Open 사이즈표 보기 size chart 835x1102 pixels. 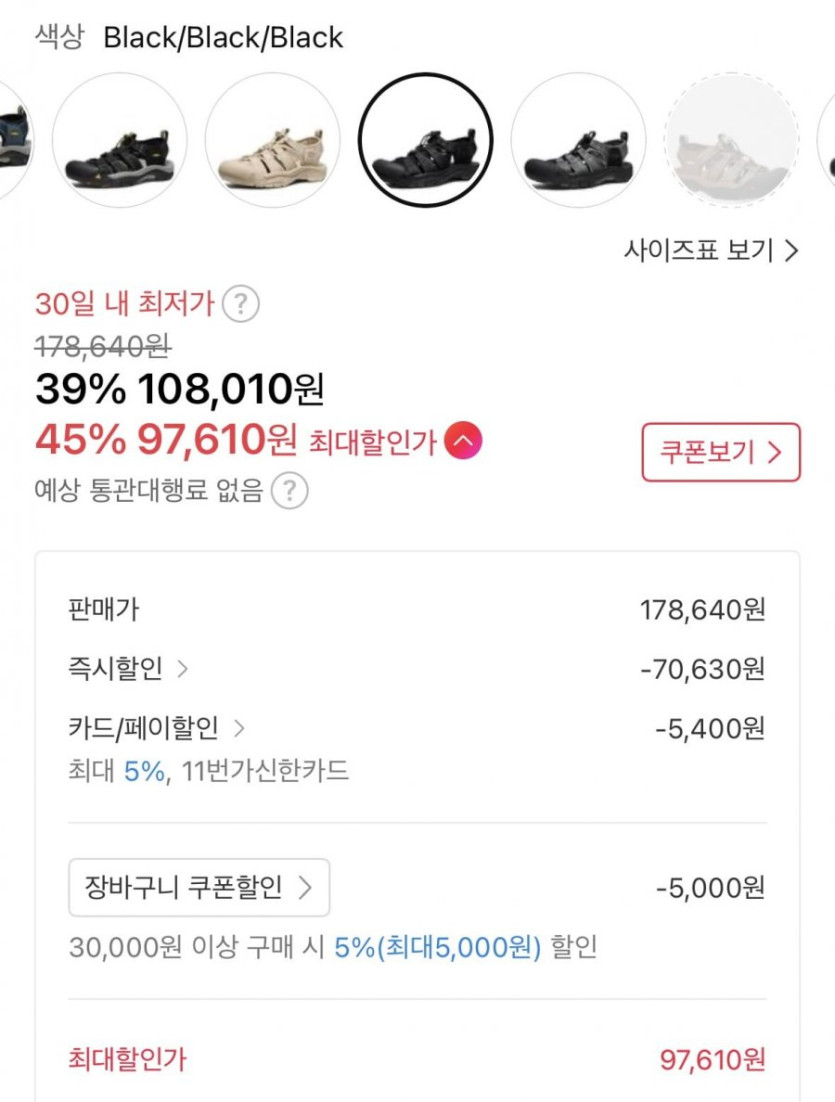(x=711, y=250)
